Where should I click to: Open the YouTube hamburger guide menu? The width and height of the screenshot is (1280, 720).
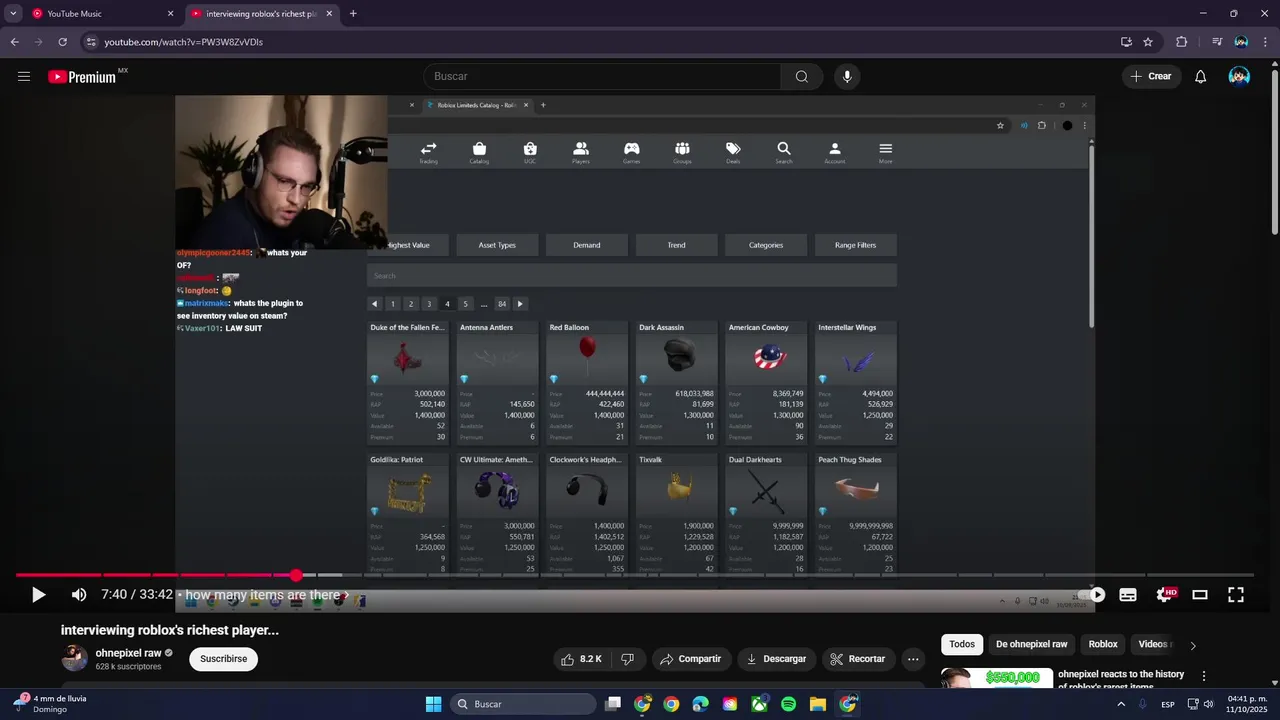(24, 76)
